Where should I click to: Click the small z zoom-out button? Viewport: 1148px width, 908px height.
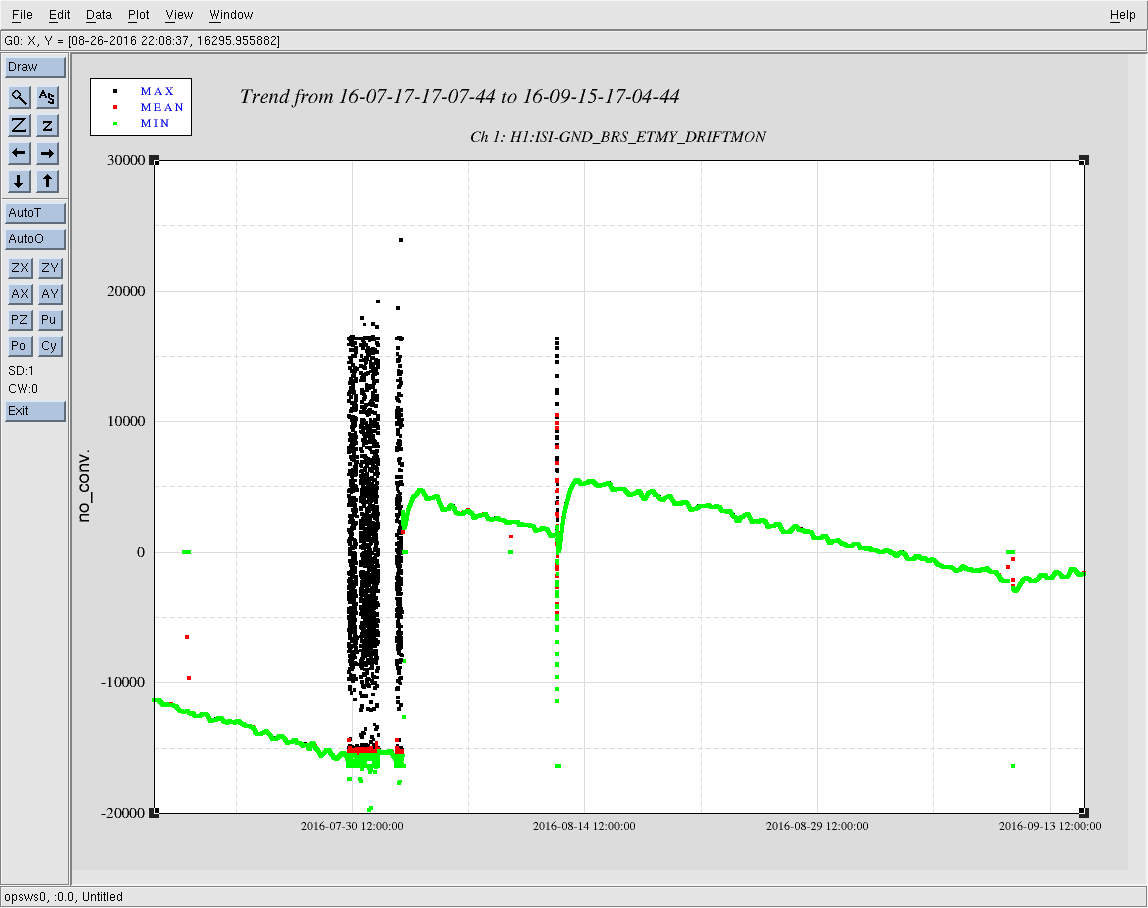pyautogui.click(x=47, y=125)
